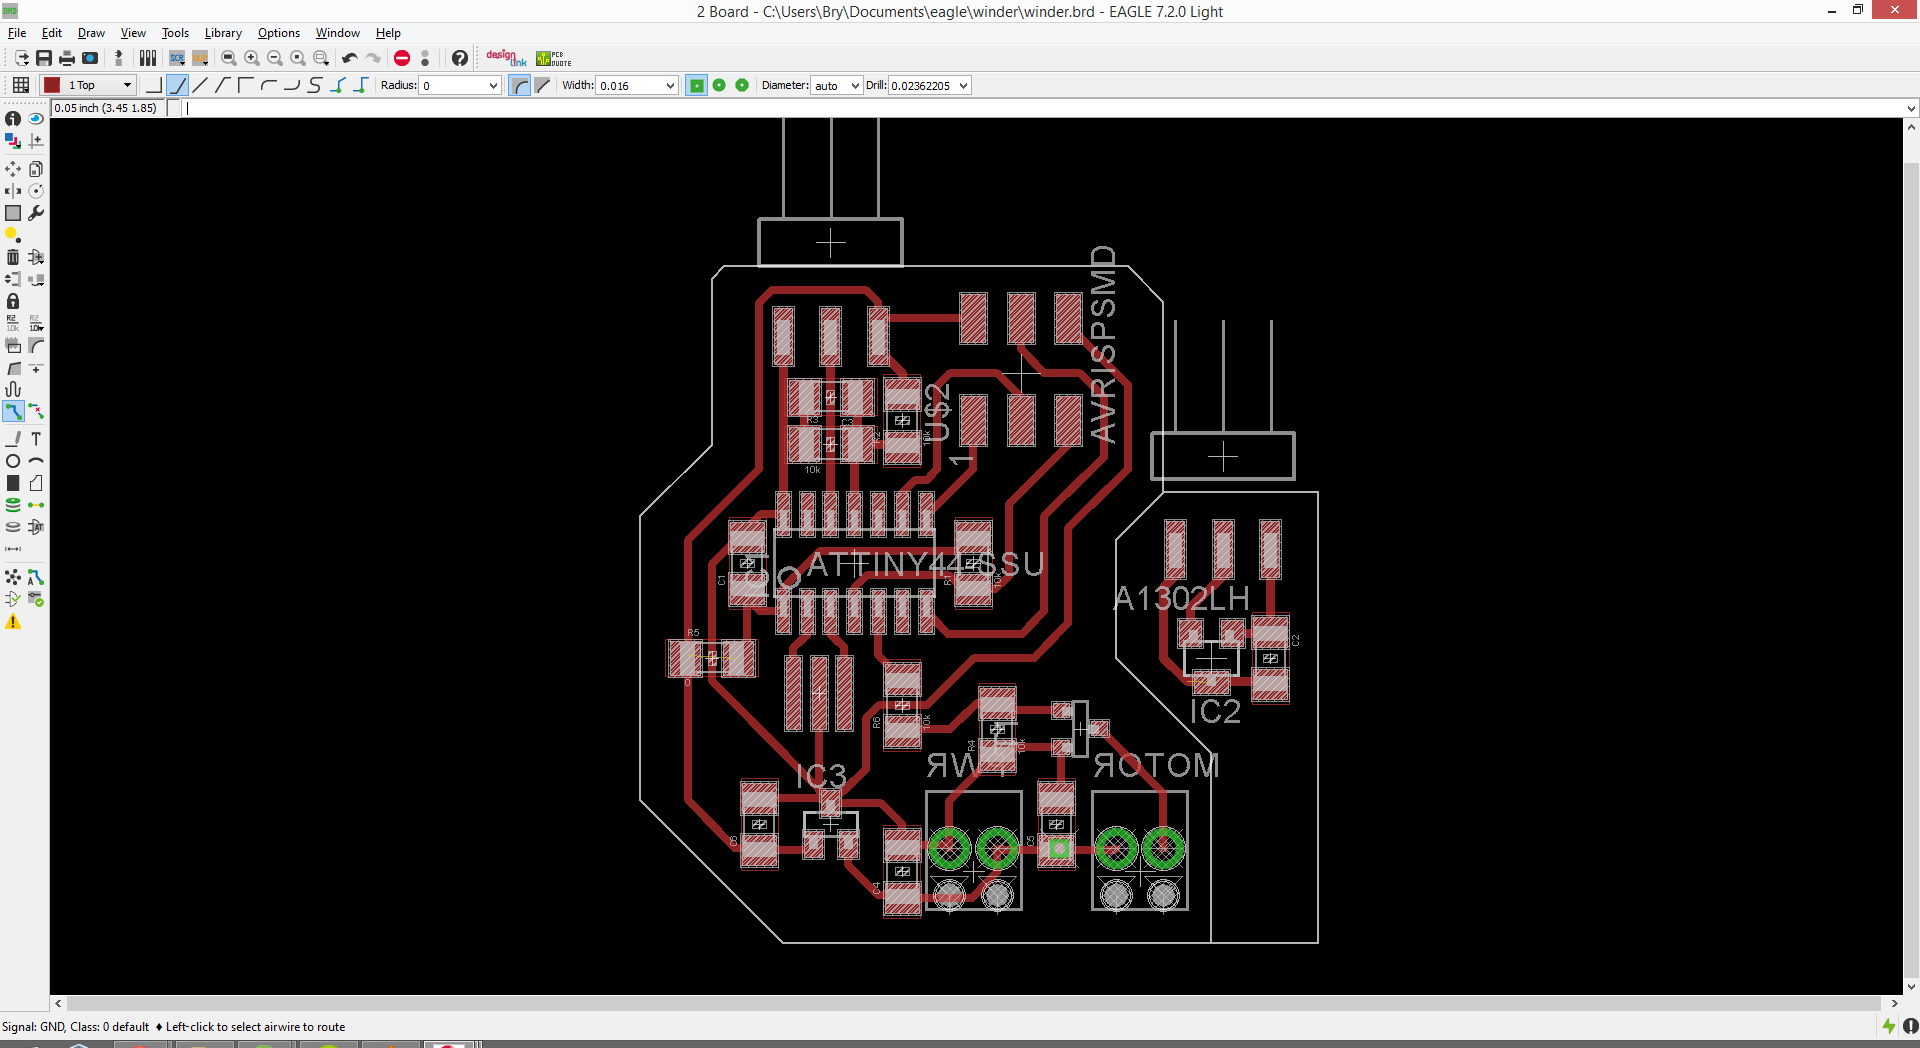Open the Change wrench tool
1920x1048 pixels.
[x=36, y=213]
